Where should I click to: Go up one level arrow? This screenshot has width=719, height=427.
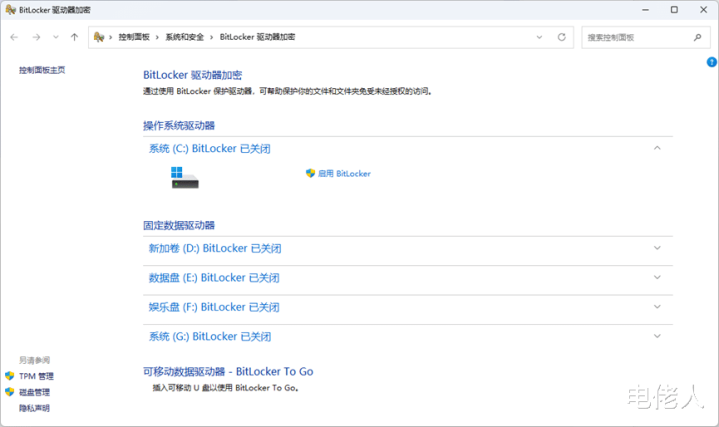[74, 37]
